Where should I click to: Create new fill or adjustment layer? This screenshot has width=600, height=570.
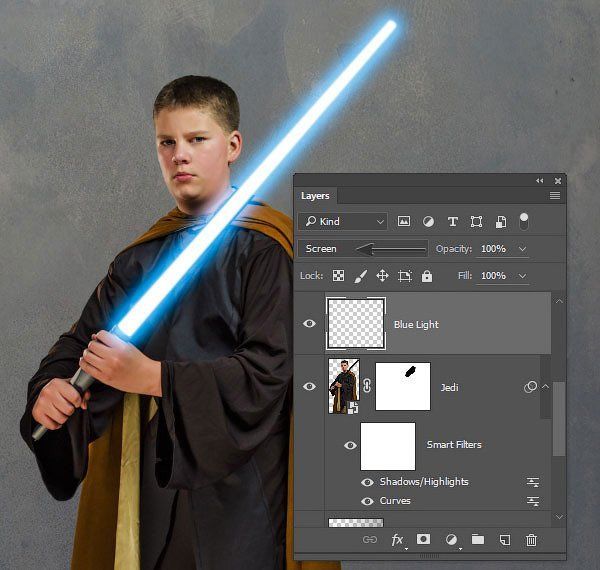pos(452,540)
